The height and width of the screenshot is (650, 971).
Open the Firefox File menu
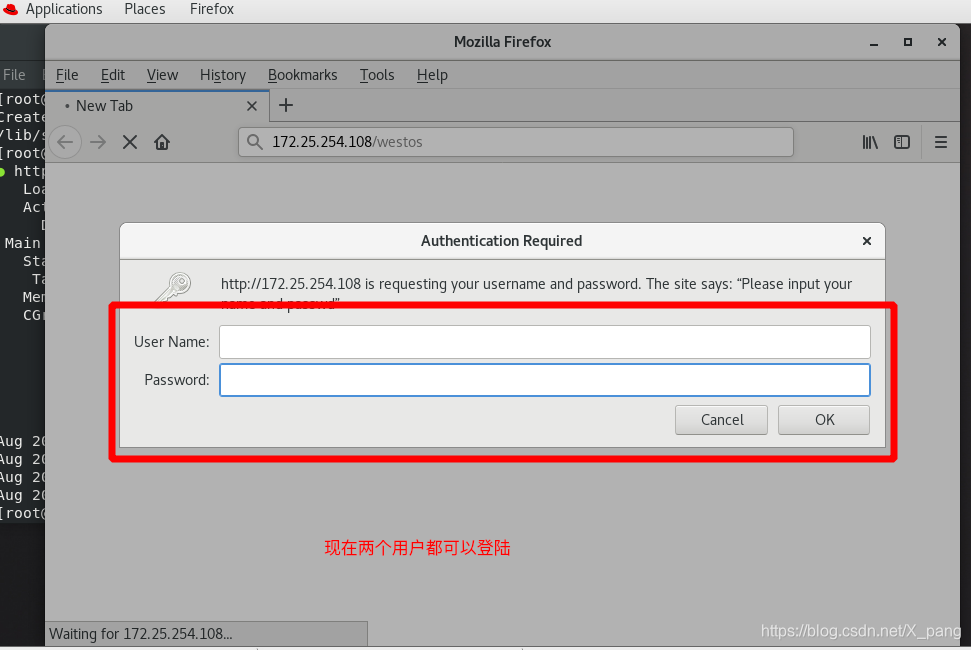tap(67, 75)
